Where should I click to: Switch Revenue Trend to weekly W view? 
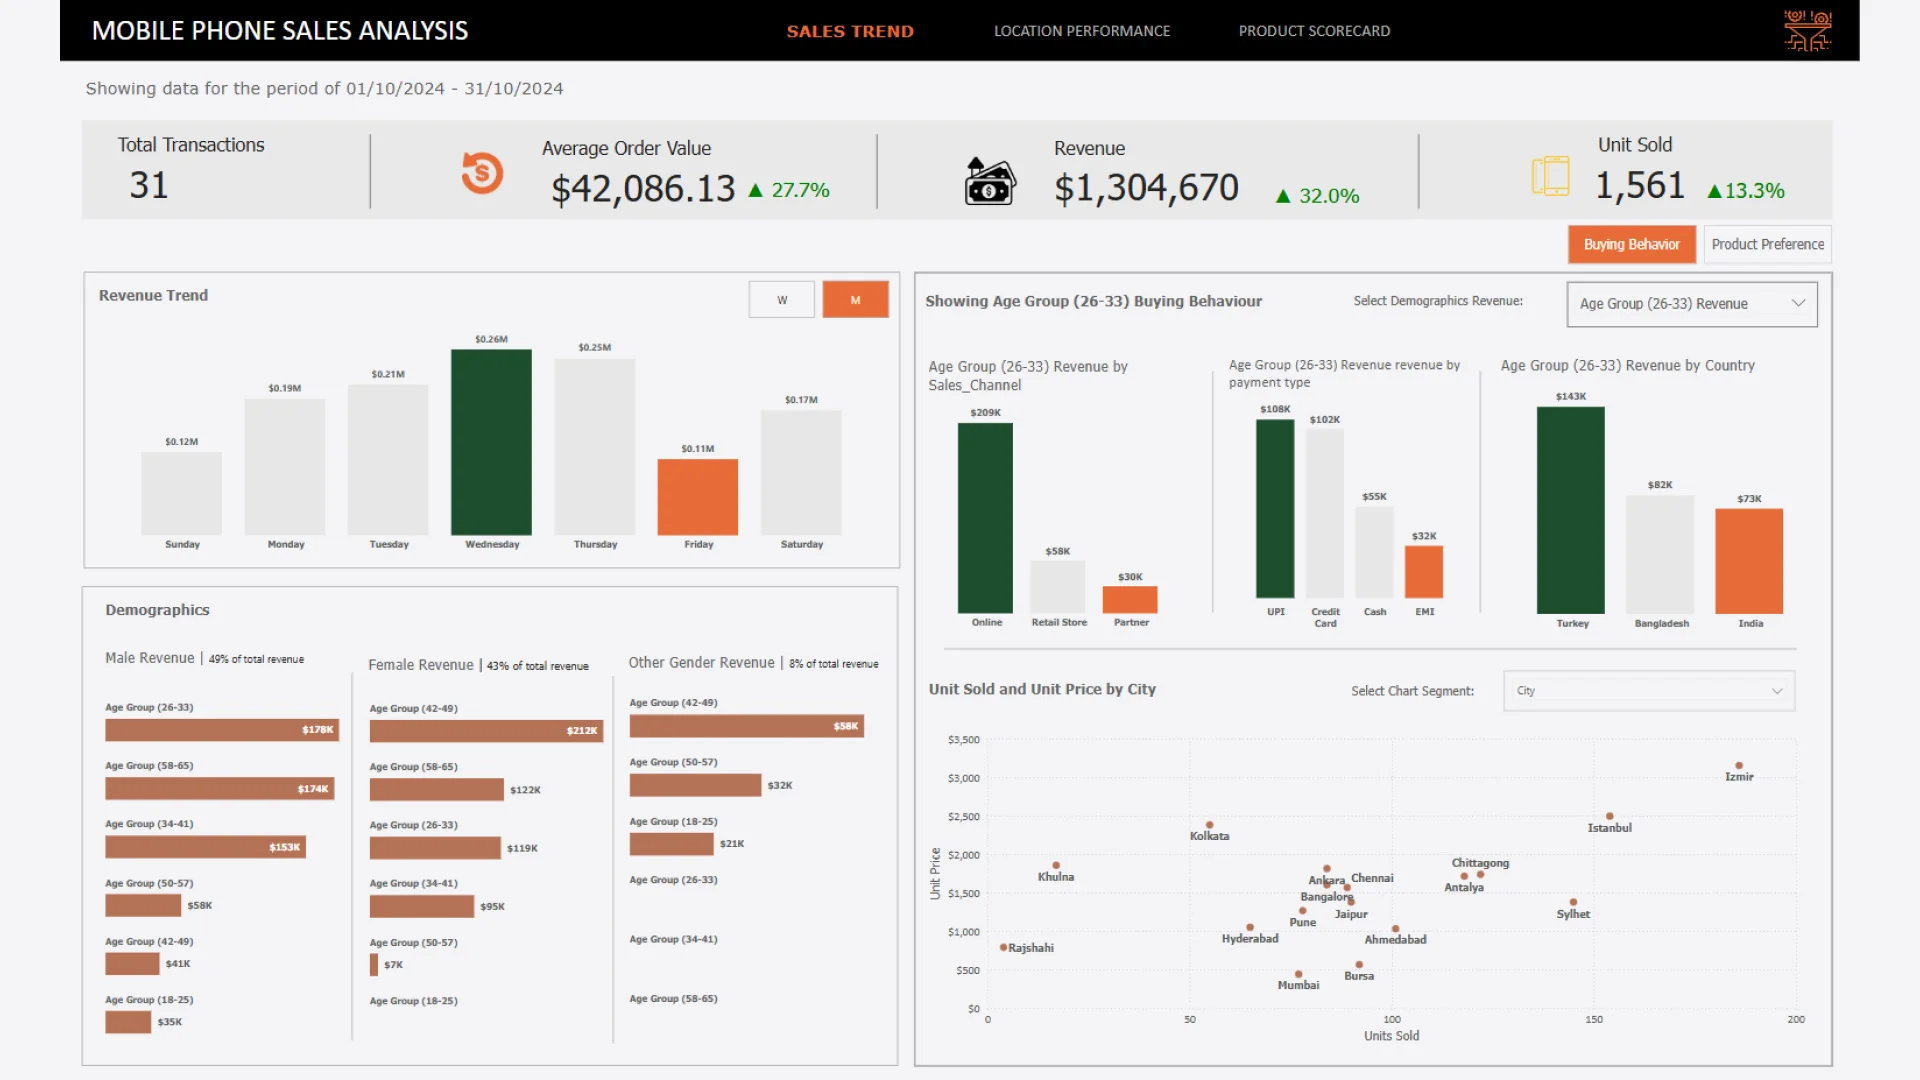tap(782, 299)
